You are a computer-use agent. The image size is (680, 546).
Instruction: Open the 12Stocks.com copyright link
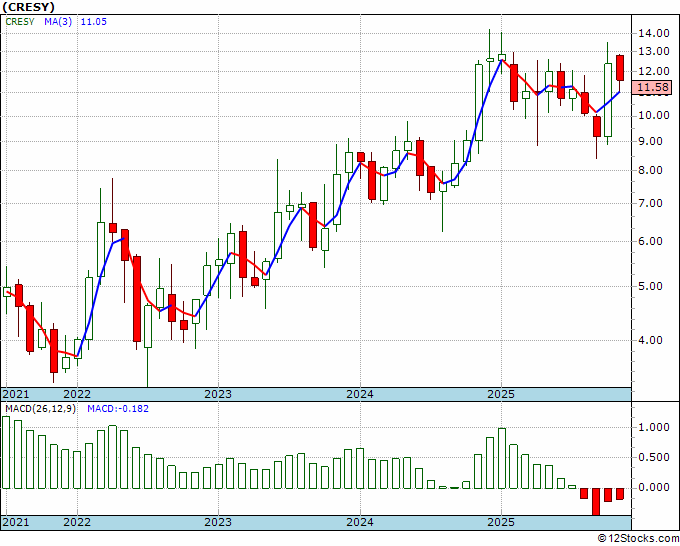point(638,539)
